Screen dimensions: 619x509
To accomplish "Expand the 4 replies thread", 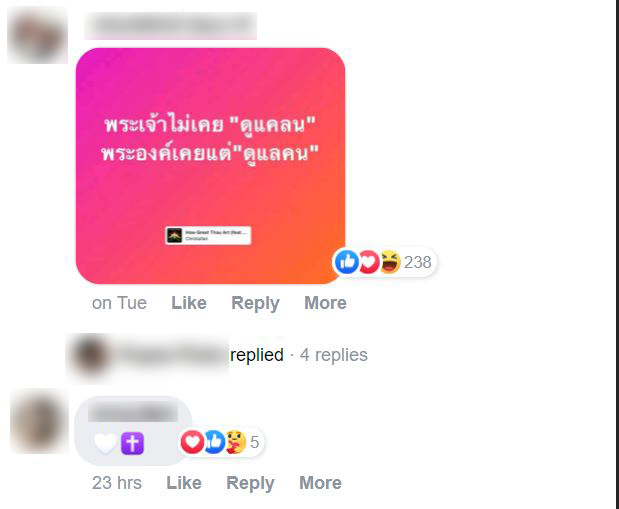I will 334,355.
